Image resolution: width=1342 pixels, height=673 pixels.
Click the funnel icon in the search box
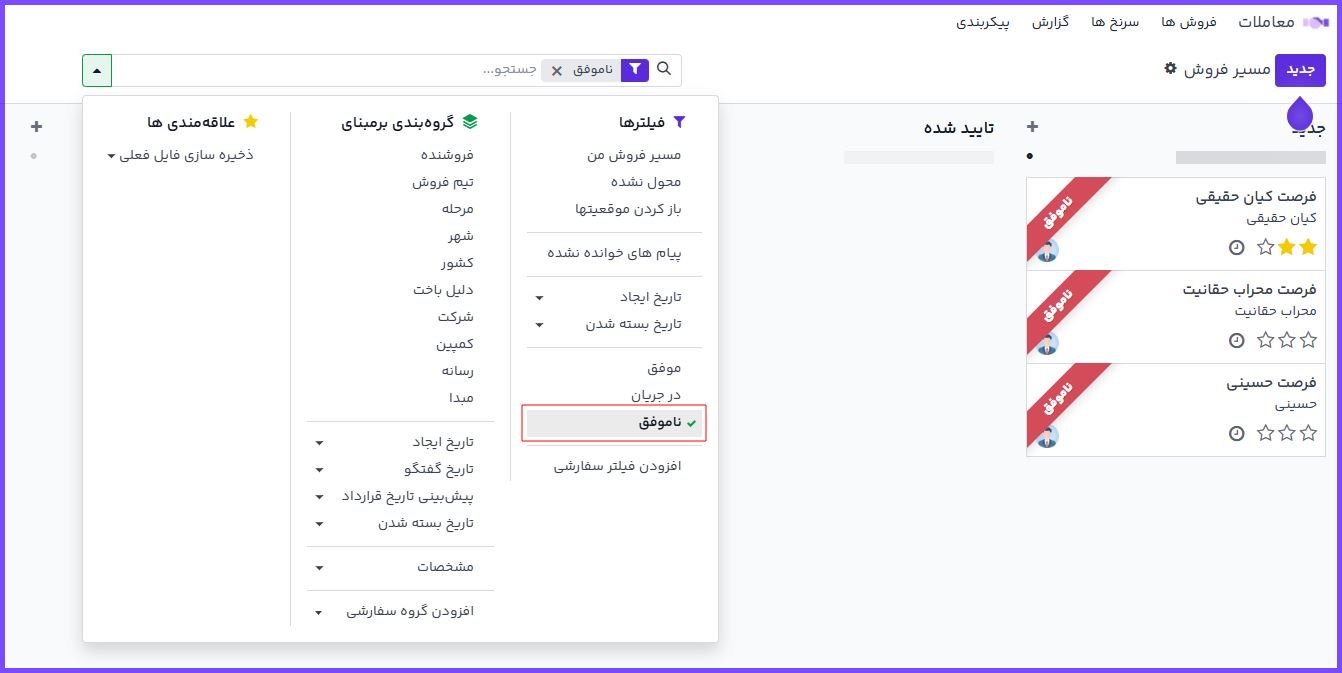(x=635, y=70)
